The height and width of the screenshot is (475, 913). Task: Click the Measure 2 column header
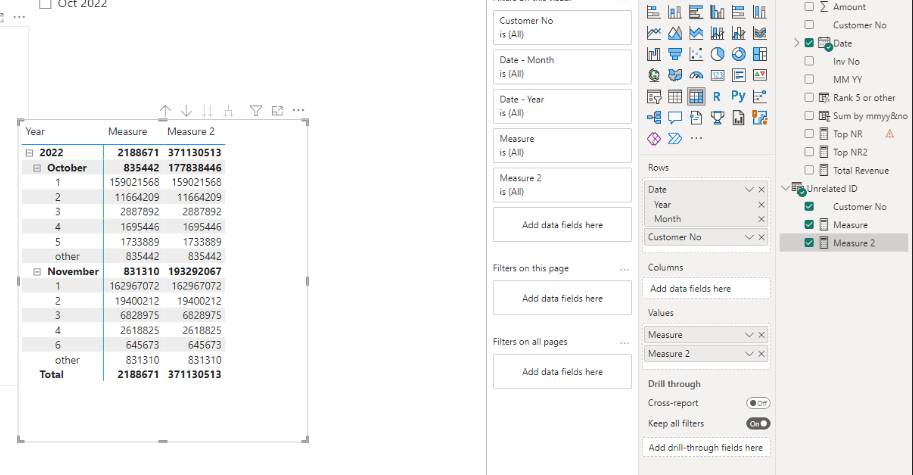point(191,132)
